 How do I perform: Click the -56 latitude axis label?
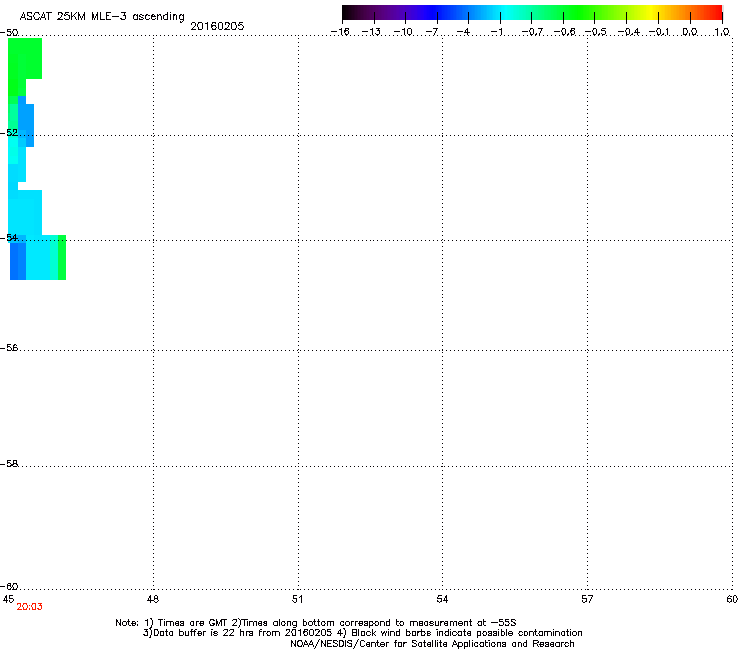(9, 348)
